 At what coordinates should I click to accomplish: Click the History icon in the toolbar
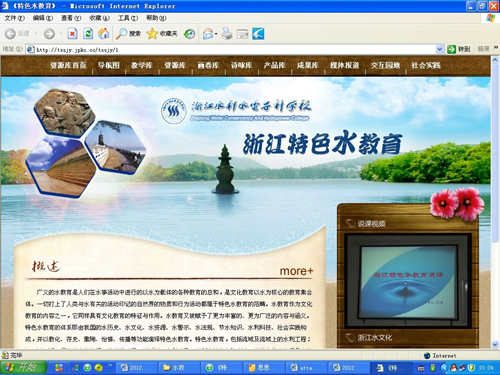click(189, 34)
